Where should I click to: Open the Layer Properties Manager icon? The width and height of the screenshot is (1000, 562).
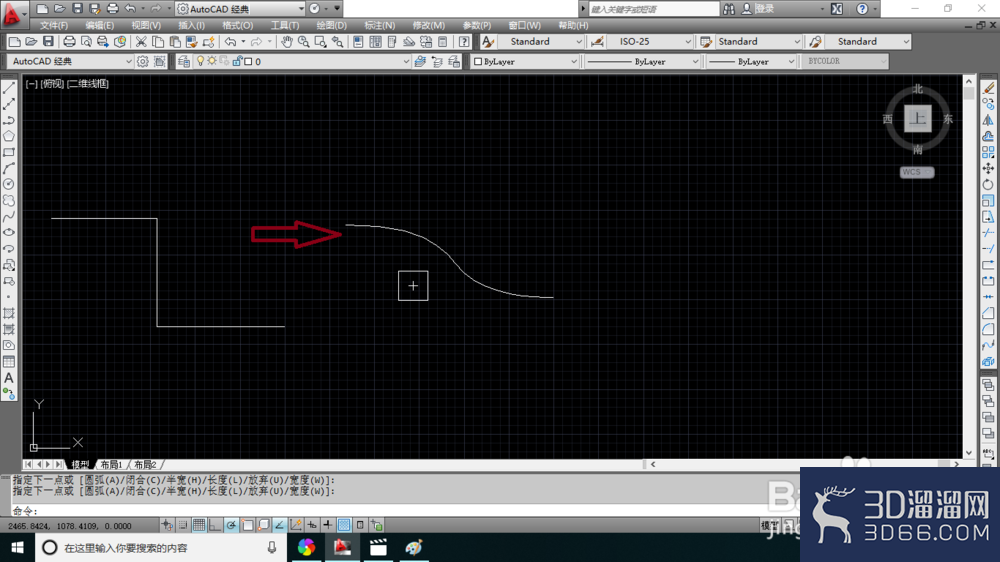tap(184, 61)
